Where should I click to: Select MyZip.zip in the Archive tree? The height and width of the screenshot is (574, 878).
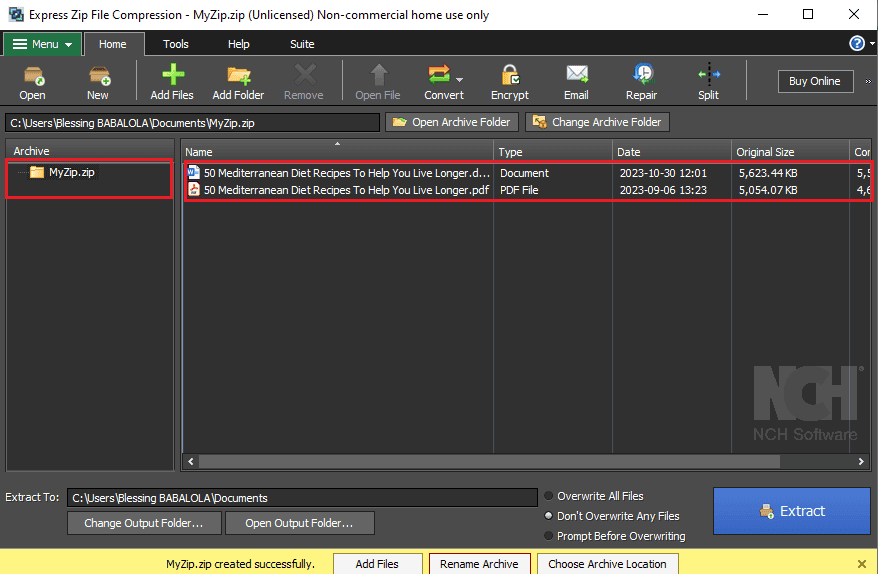tap(72, 172)
